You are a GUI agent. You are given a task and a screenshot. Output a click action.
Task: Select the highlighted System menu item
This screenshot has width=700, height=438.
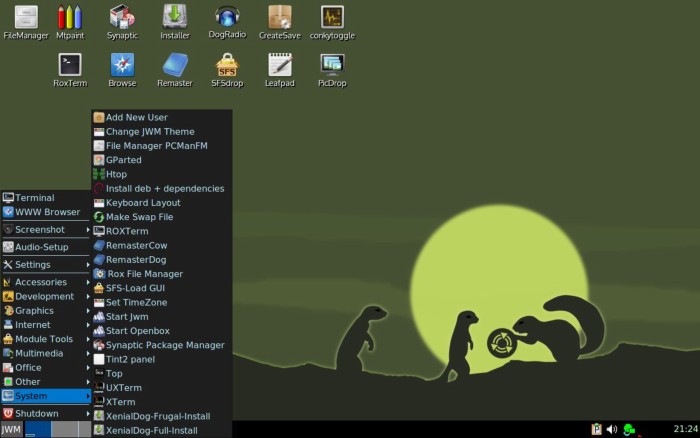coord(46,396)
